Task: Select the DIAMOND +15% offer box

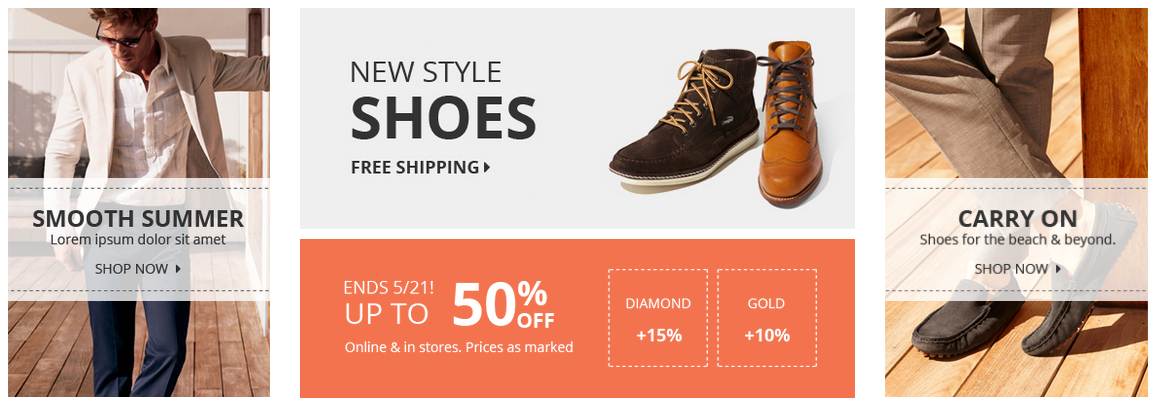Action: [658, 318]
